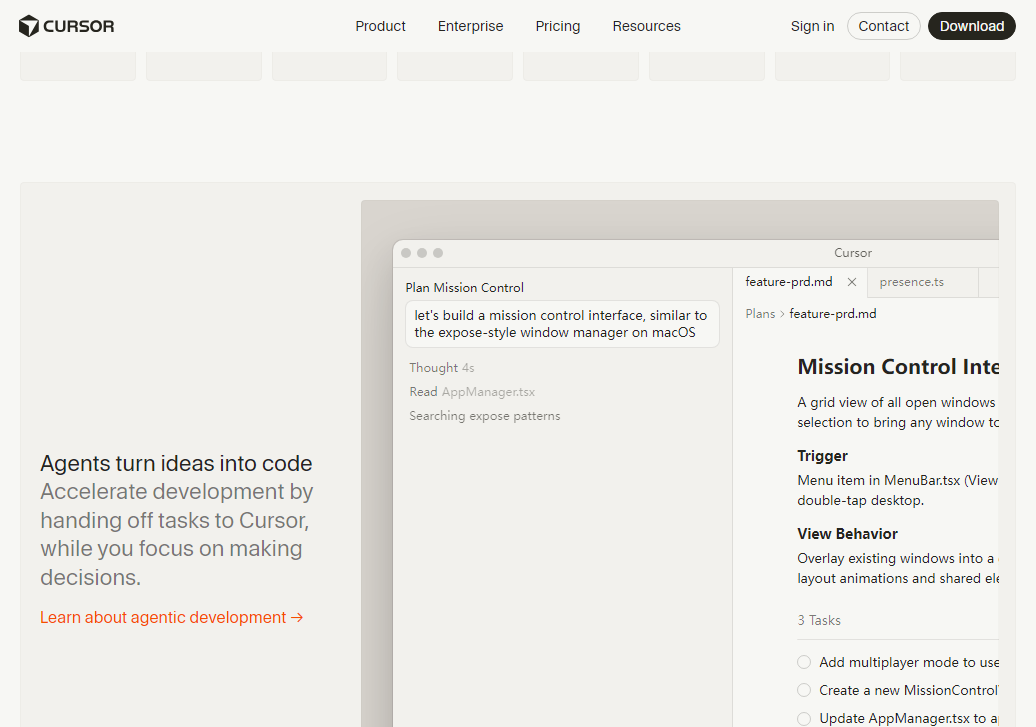Click the Contact button

pyautogui.click(x=883, y=26)
